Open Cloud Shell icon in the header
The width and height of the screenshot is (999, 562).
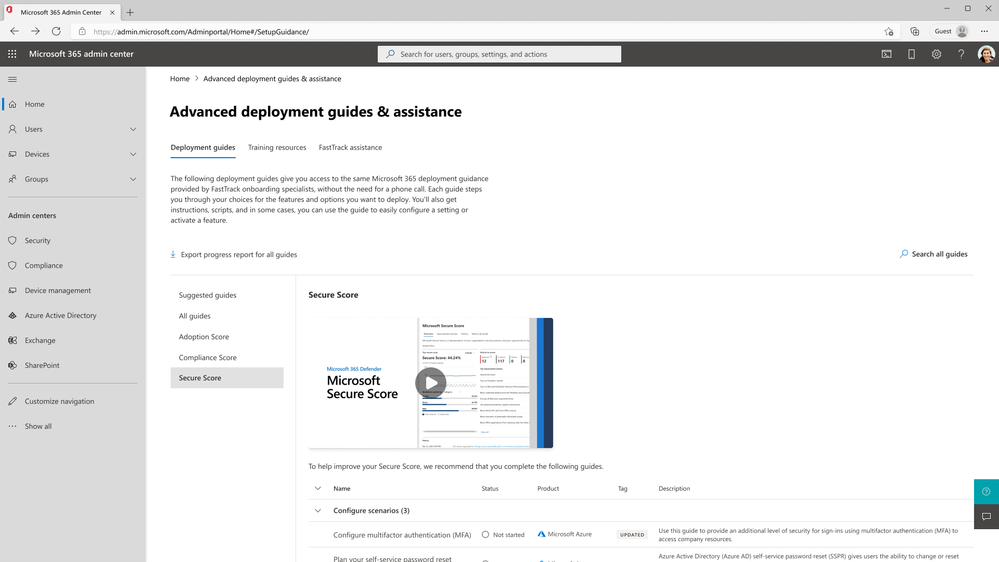pyautogui.click(x=886, y=54)
